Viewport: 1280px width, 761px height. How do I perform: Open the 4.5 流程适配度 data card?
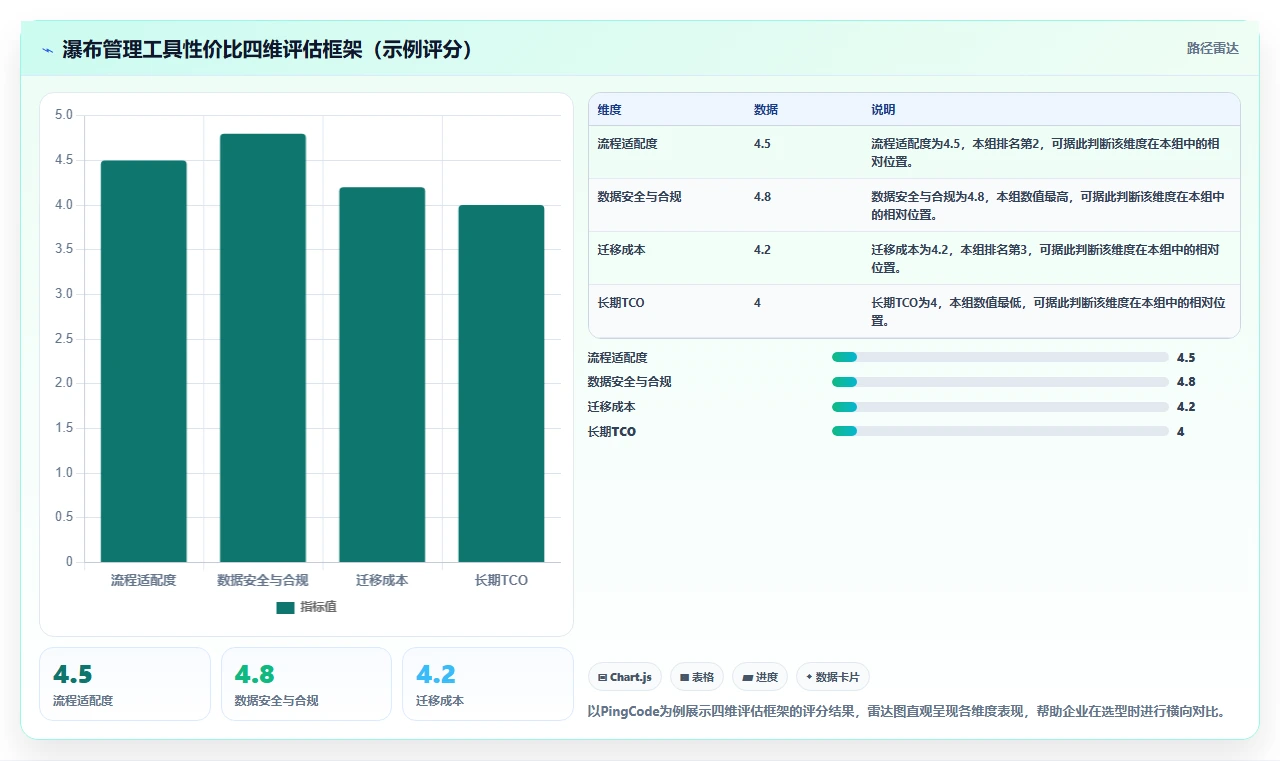click(x=125, y=684)
